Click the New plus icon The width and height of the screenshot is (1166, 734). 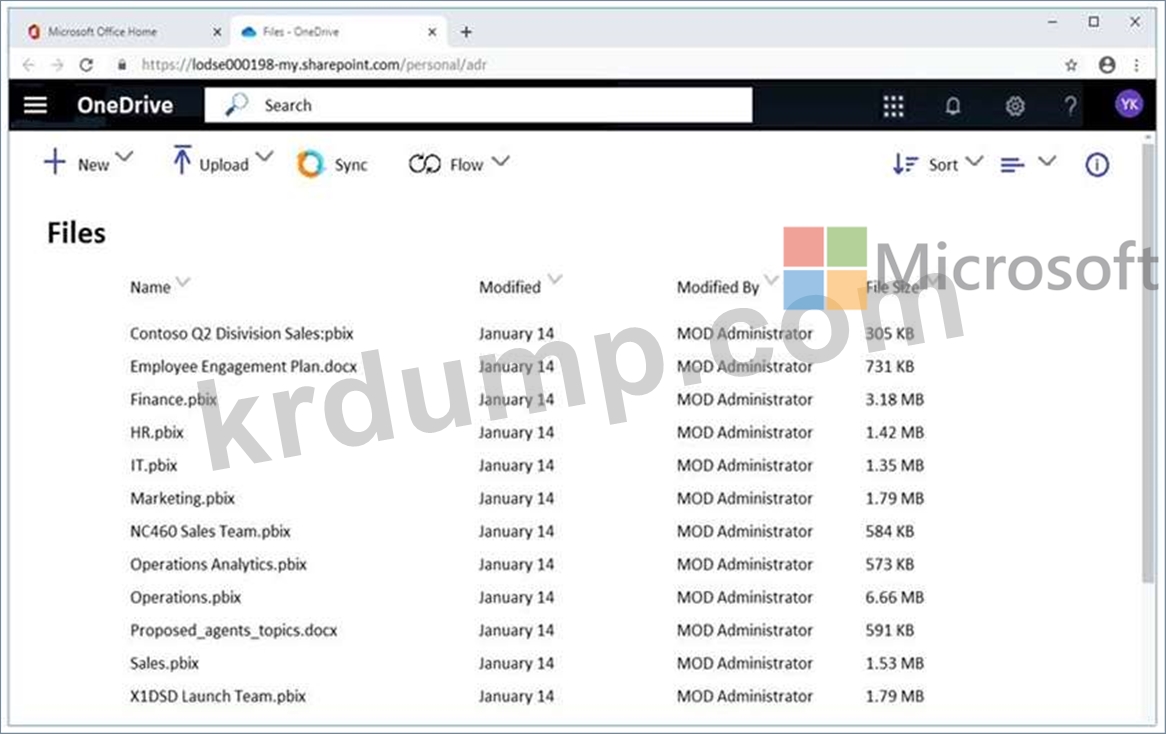(x=54, y=162)
